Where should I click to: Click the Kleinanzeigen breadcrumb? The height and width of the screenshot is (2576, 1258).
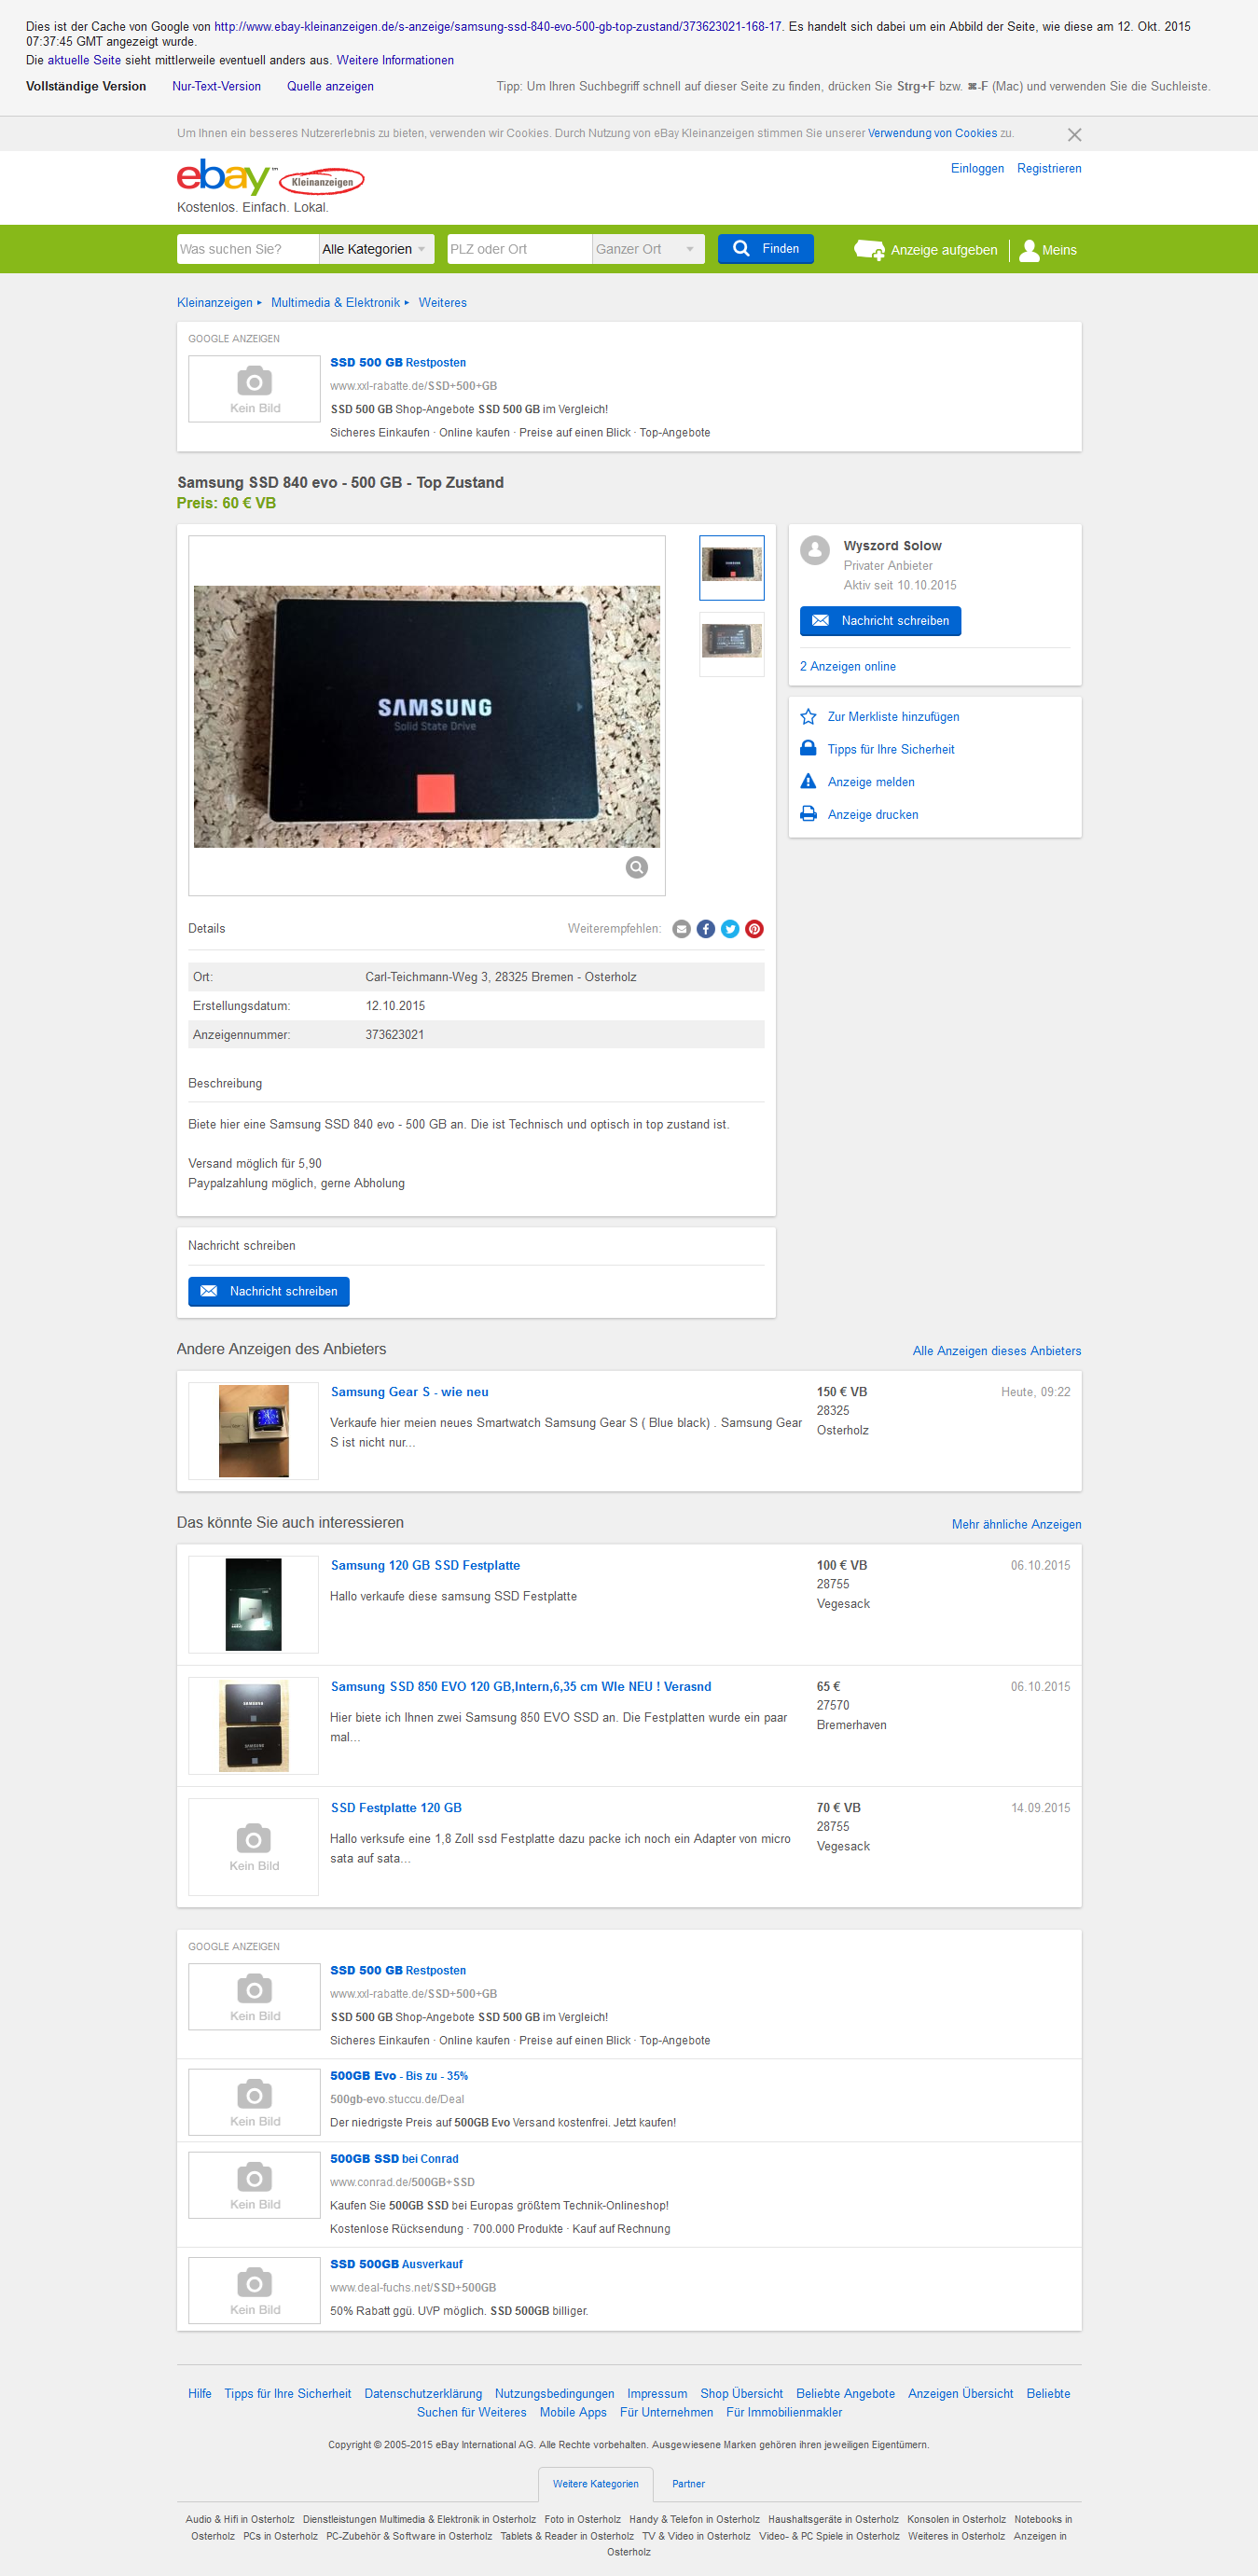pyautogui.click(x=215, y=303)
